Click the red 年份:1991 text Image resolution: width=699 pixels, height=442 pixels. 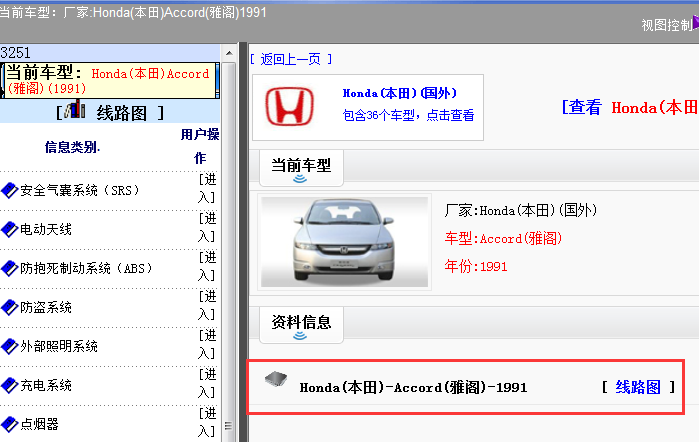476,267
